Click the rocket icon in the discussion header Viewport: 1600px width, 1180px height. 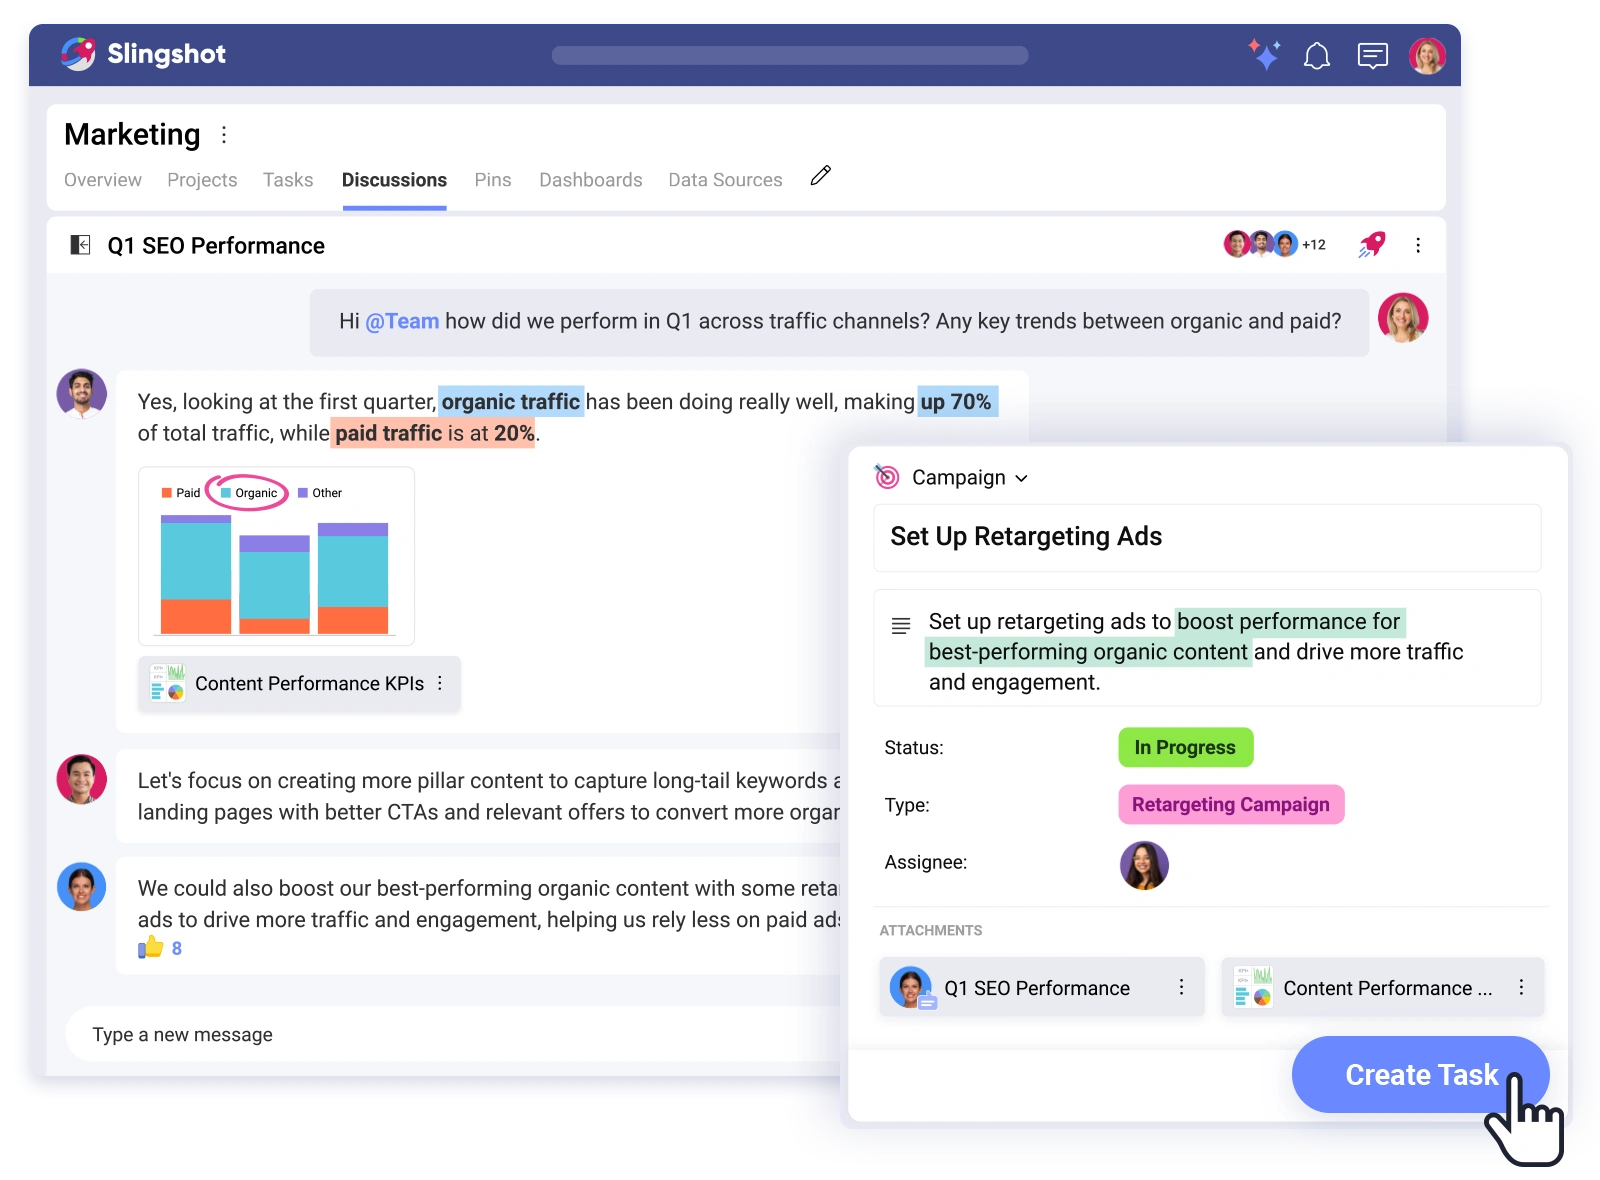(1370, 244)
